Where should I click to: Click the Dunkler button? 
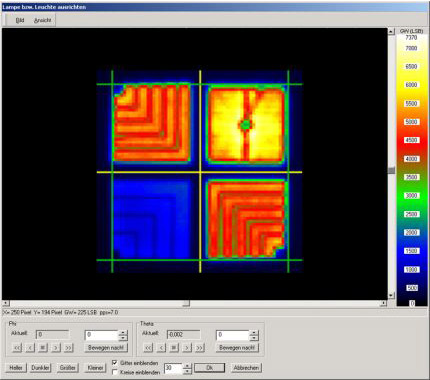[40, 368]
